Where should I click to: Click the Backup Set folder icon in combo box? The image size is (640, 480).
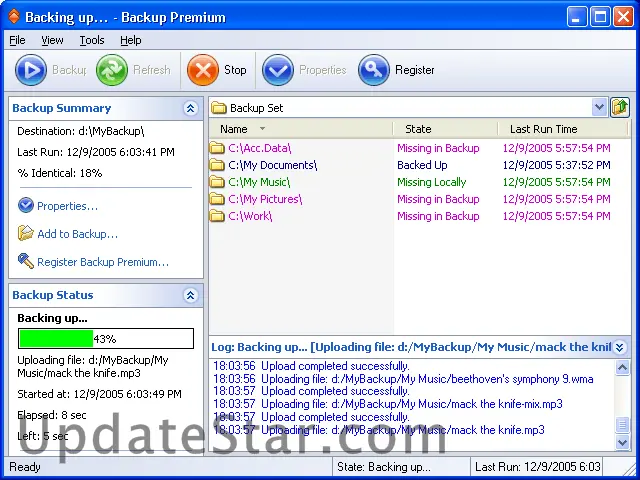[x=219, y=108]
